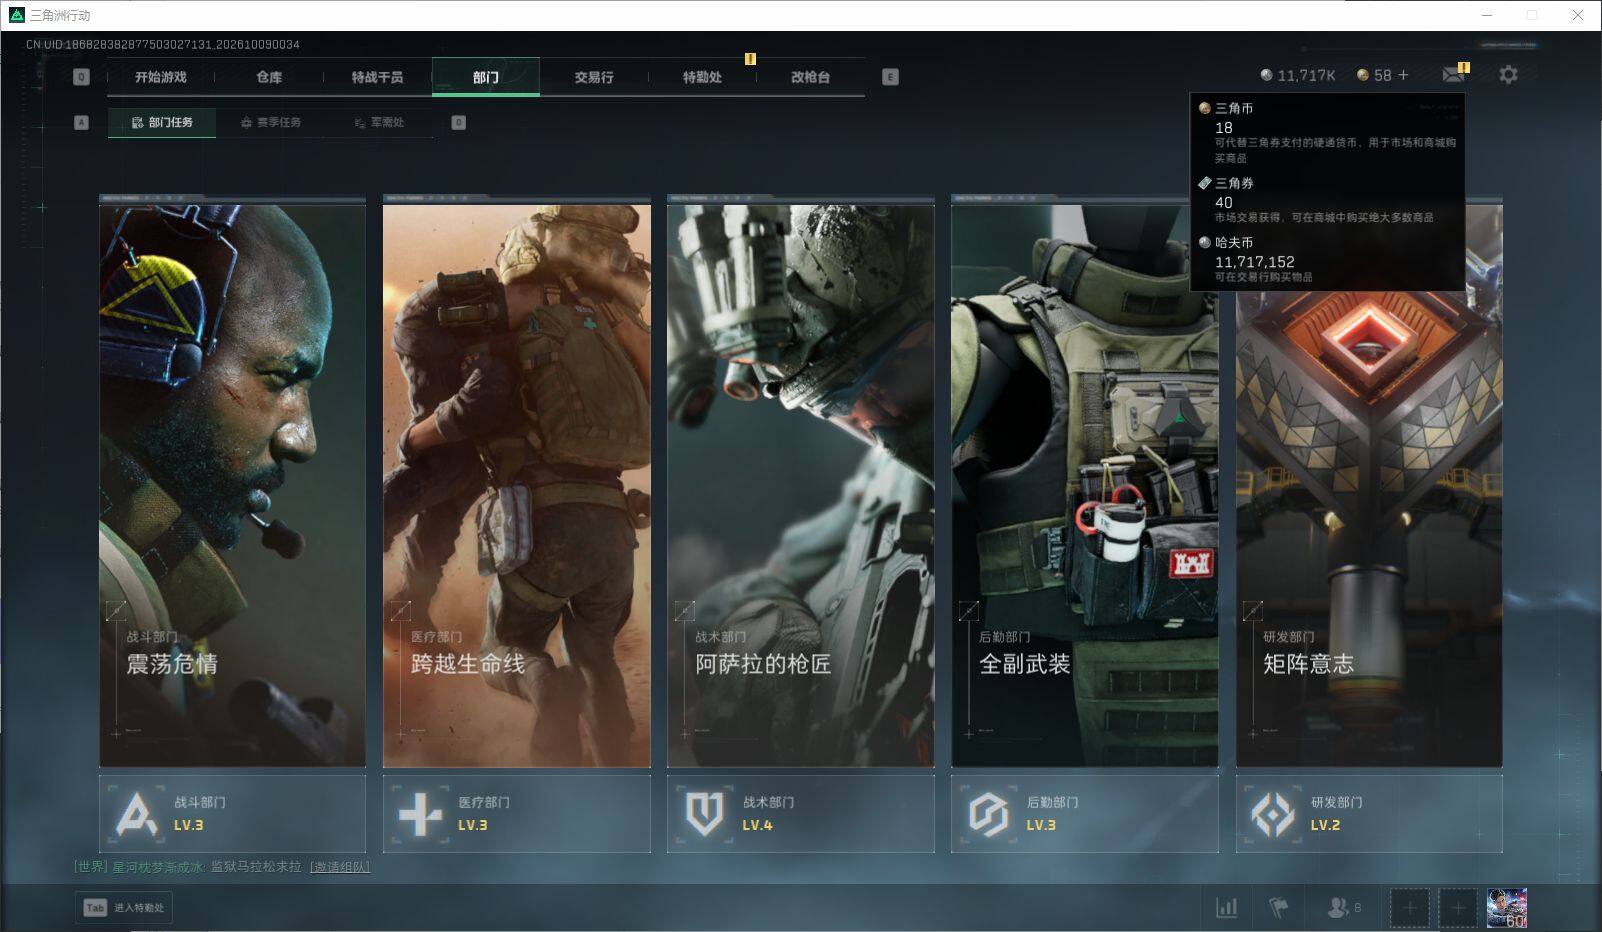Open the 震荡危情 combat department card
This screenshot has width=1602, height=932.
[232, 481]
